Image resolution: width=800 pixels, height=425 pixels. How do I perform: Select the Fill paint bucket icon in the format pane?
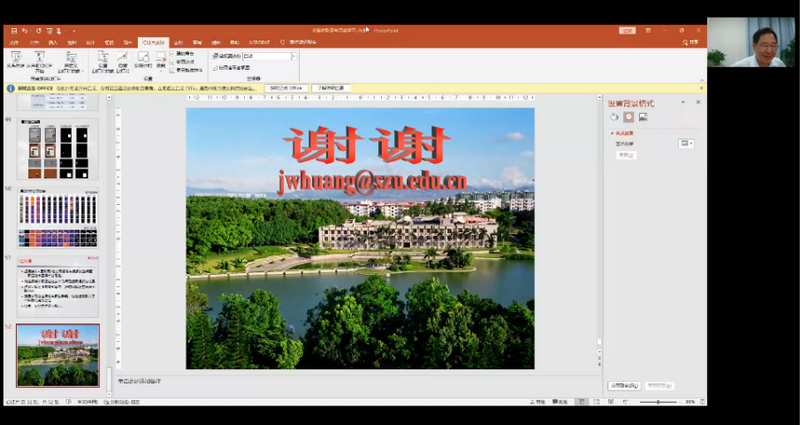[x=614, y=117]
